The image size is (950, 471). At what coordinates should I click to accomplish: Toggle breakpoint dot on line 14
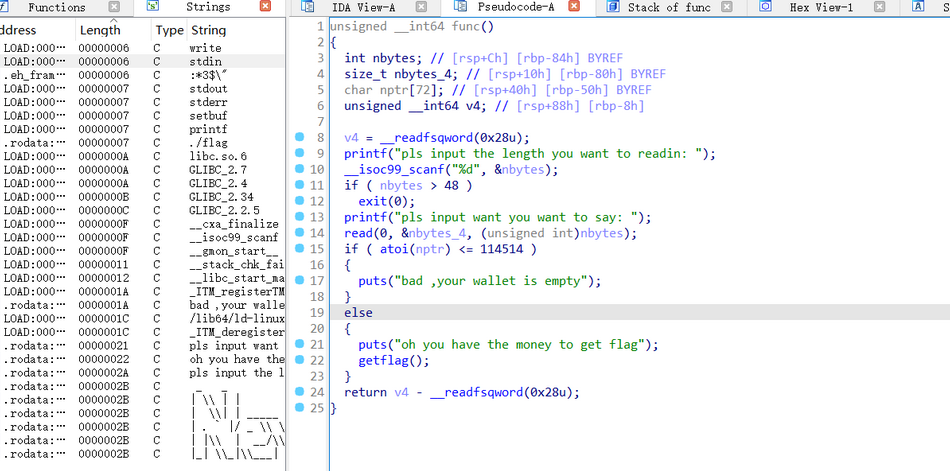pyautogui.click(x=299, y=232)
